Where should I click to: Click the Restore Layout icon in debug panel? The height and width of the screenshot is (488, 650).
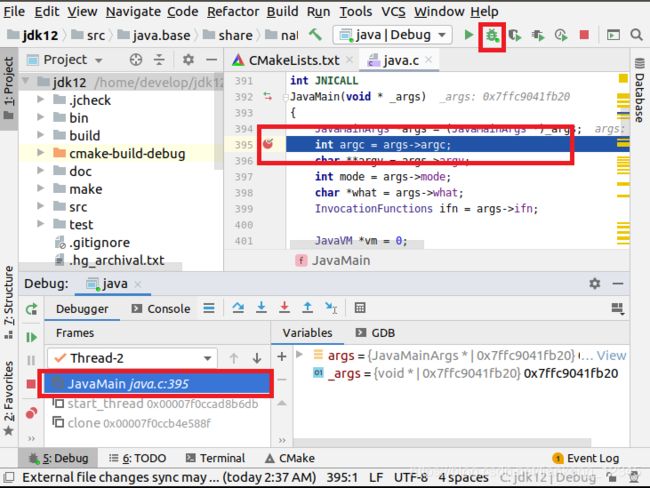pos(618,308)
